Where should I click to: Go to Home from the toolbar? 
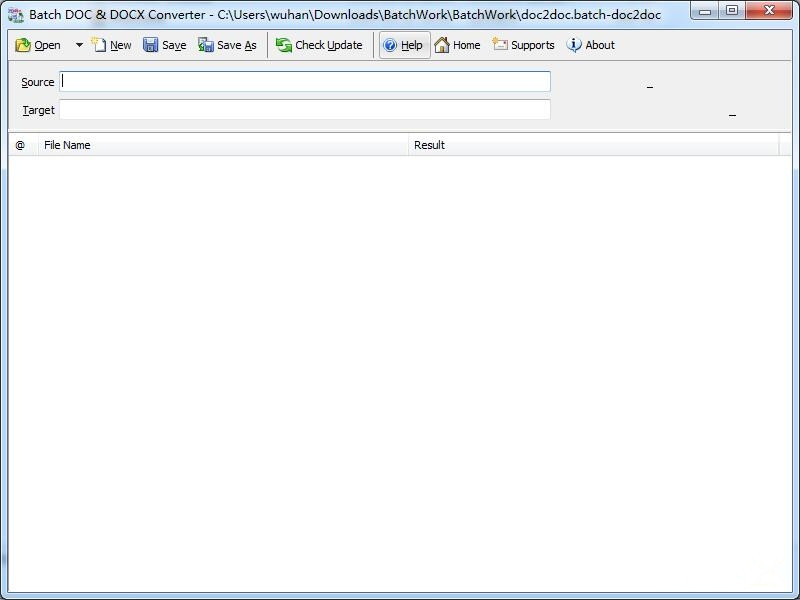pyautogui.click(x=457, y=45)
